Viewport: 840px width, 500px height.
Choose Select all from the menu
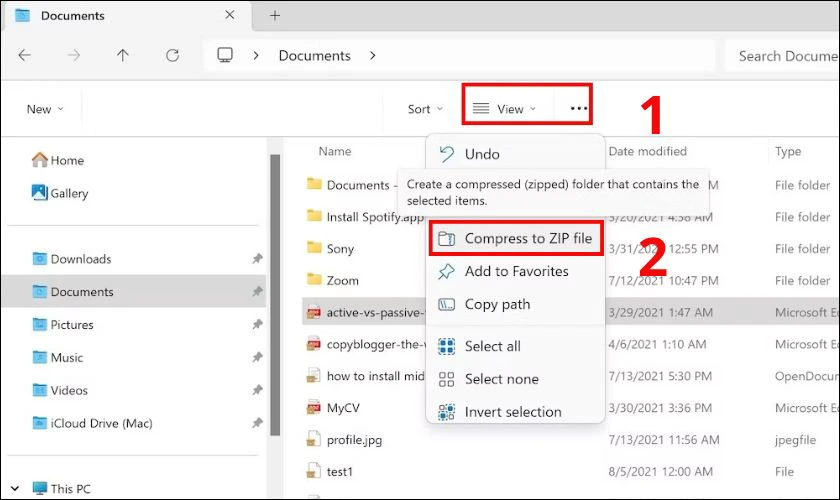516,346
